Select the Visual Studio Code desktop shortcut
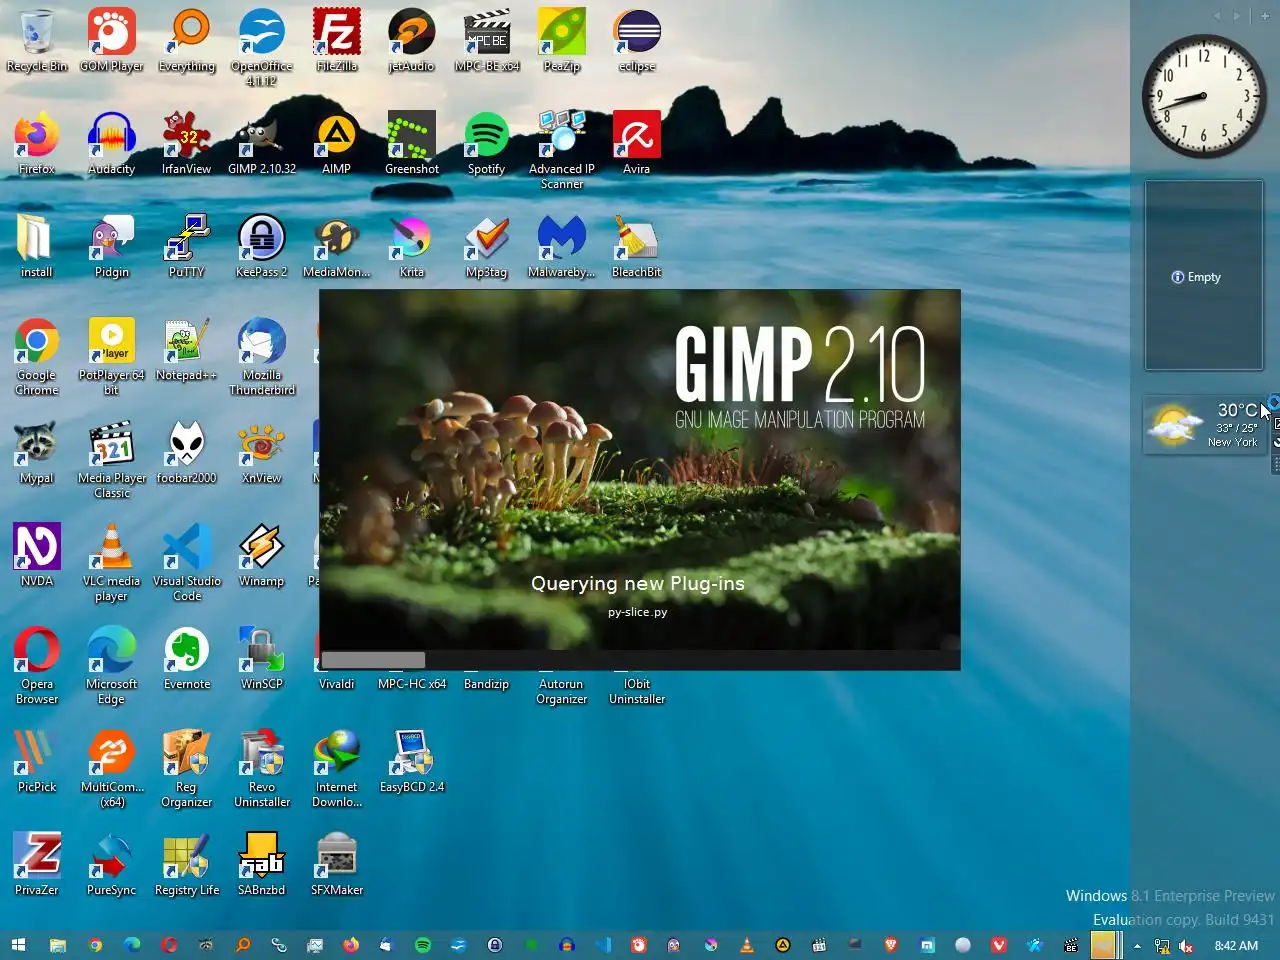 [187, 563]
